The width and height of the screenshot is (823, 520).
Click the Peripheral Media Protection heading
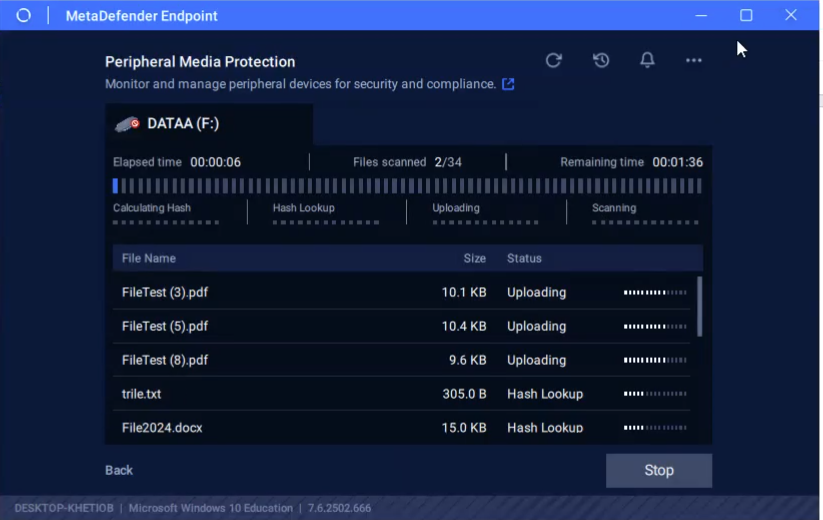coord(200,62)
